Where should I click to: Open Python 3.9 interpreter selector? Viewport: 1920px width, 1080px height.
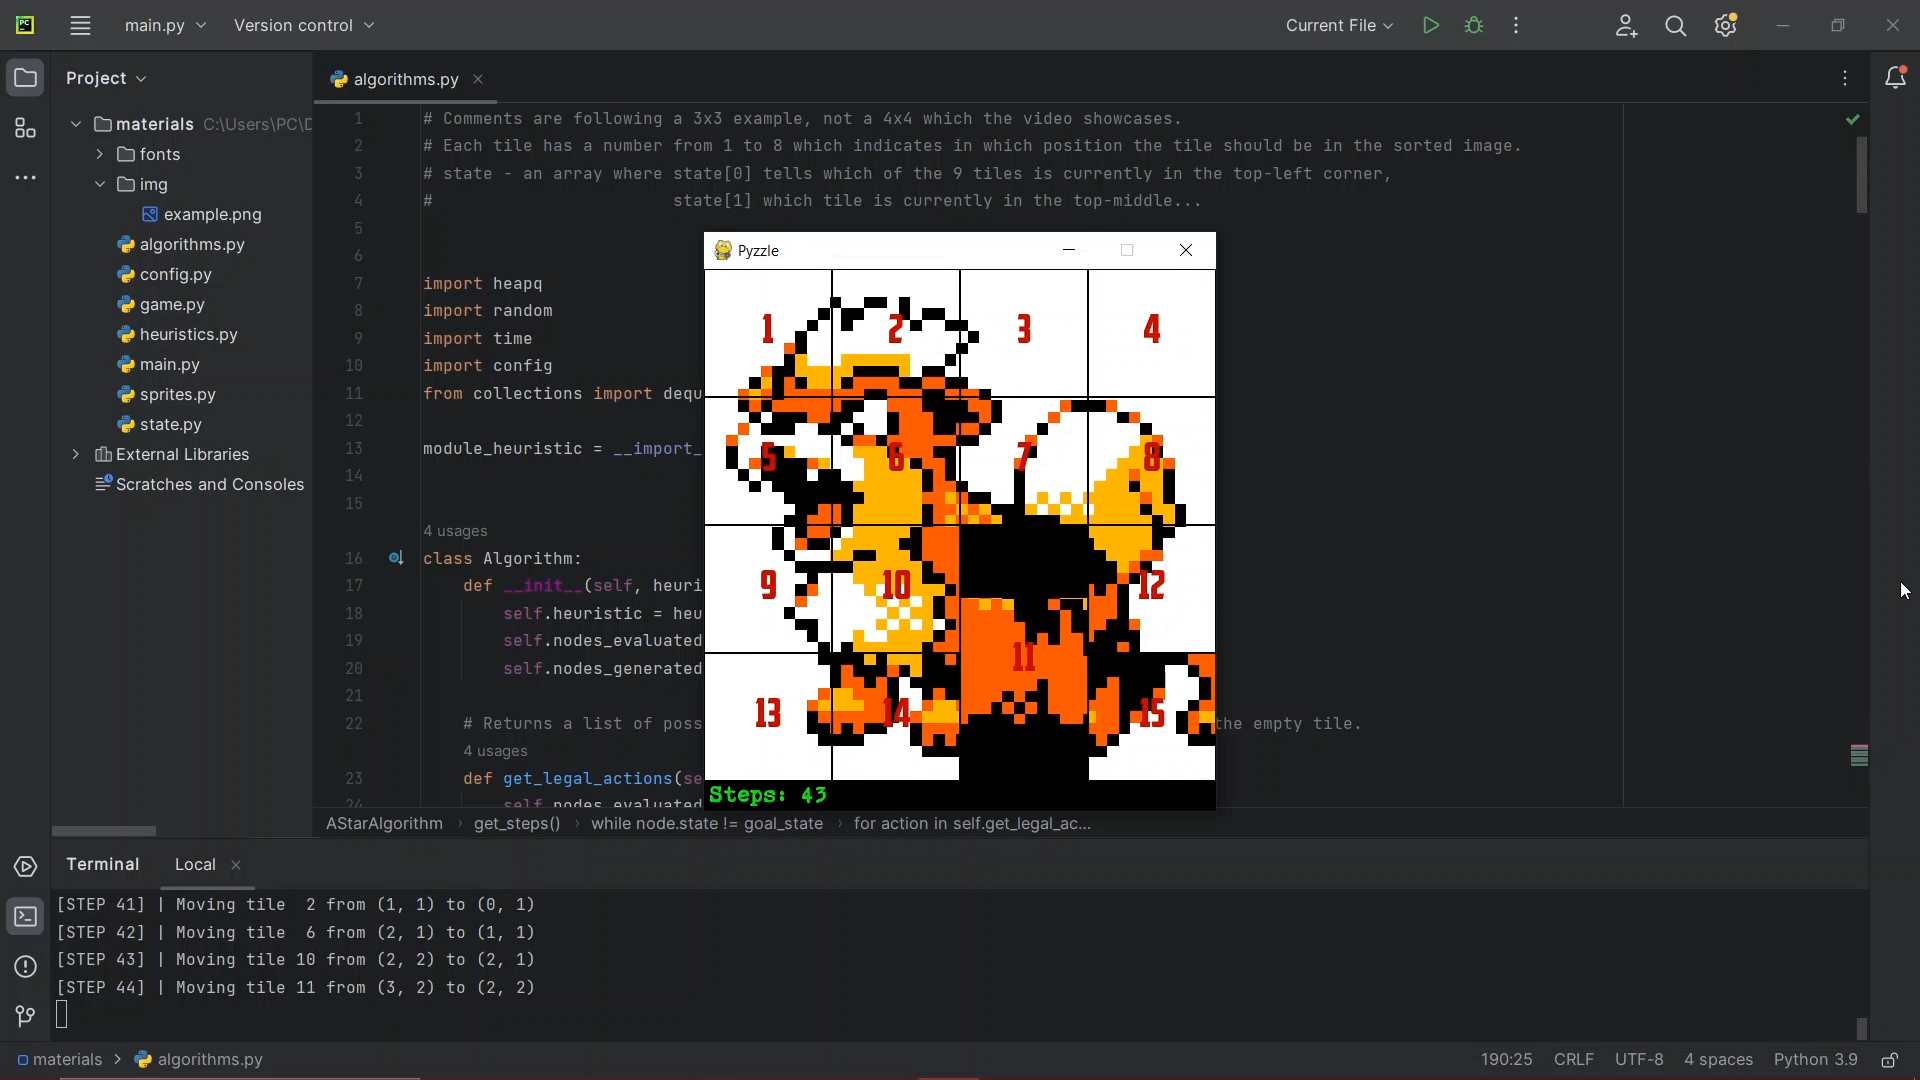click(x=1815, y=1061)
